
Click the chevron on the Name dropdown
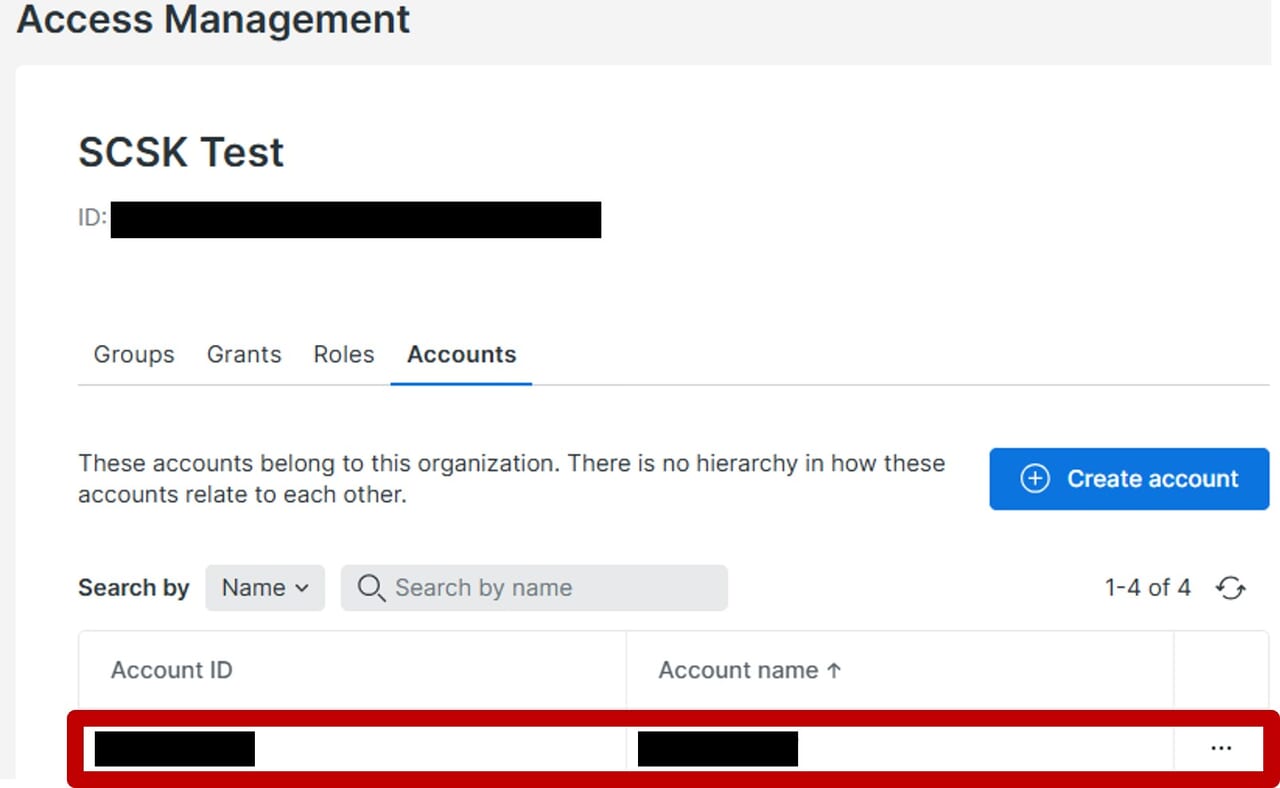coord(302,588)
